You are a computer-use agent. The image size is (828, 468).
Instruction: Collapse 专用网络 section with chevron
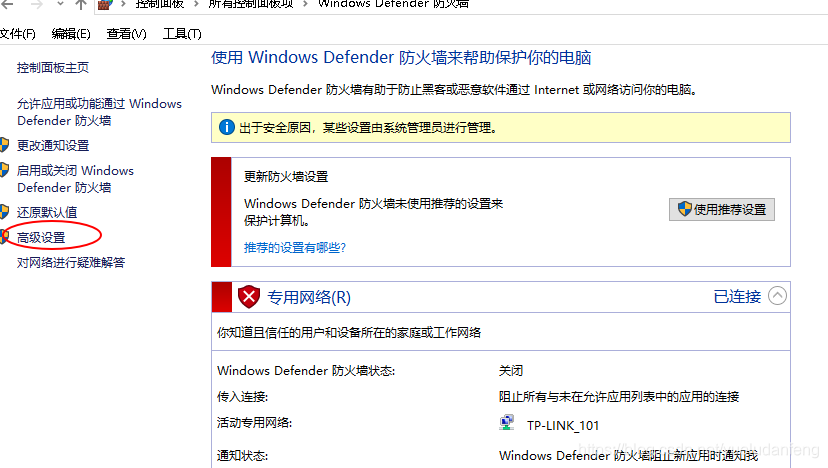coord(777,296)
